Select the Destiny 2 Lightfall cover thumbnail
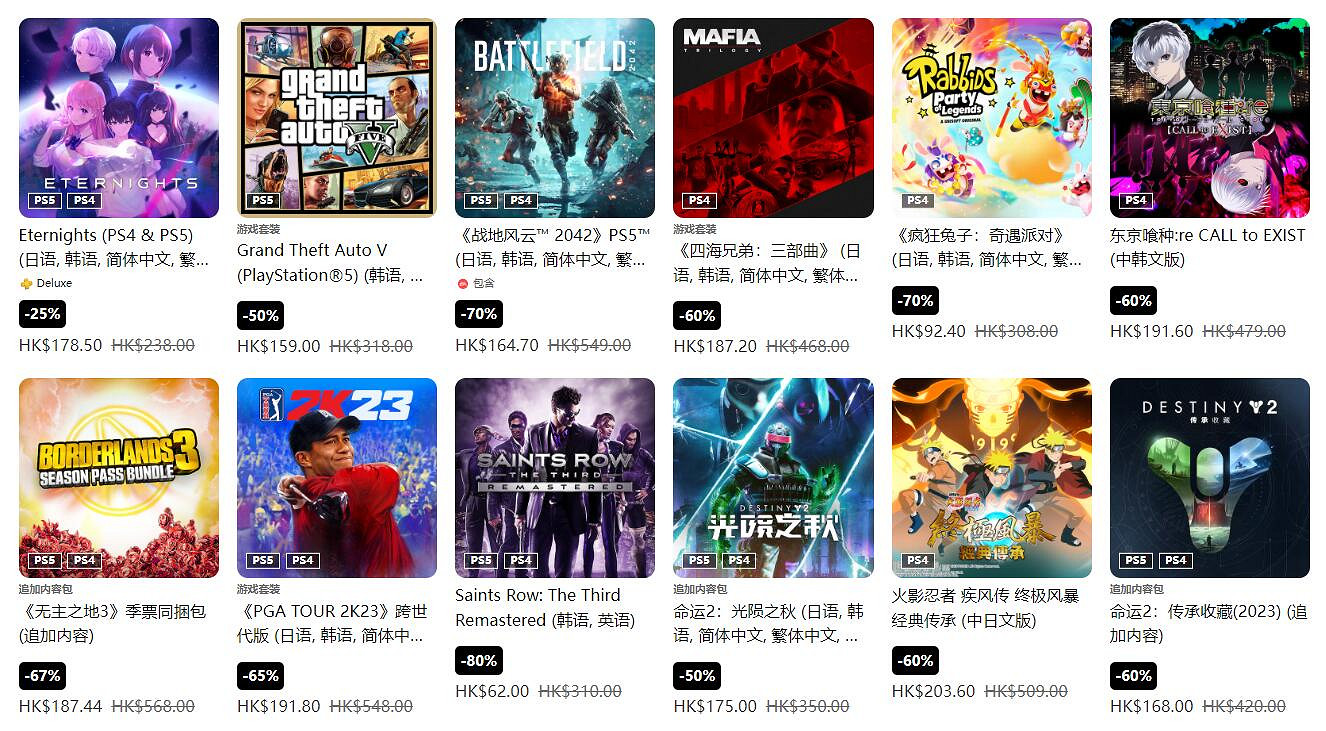This screenshot has height=731, width=1326. (773, 478)
